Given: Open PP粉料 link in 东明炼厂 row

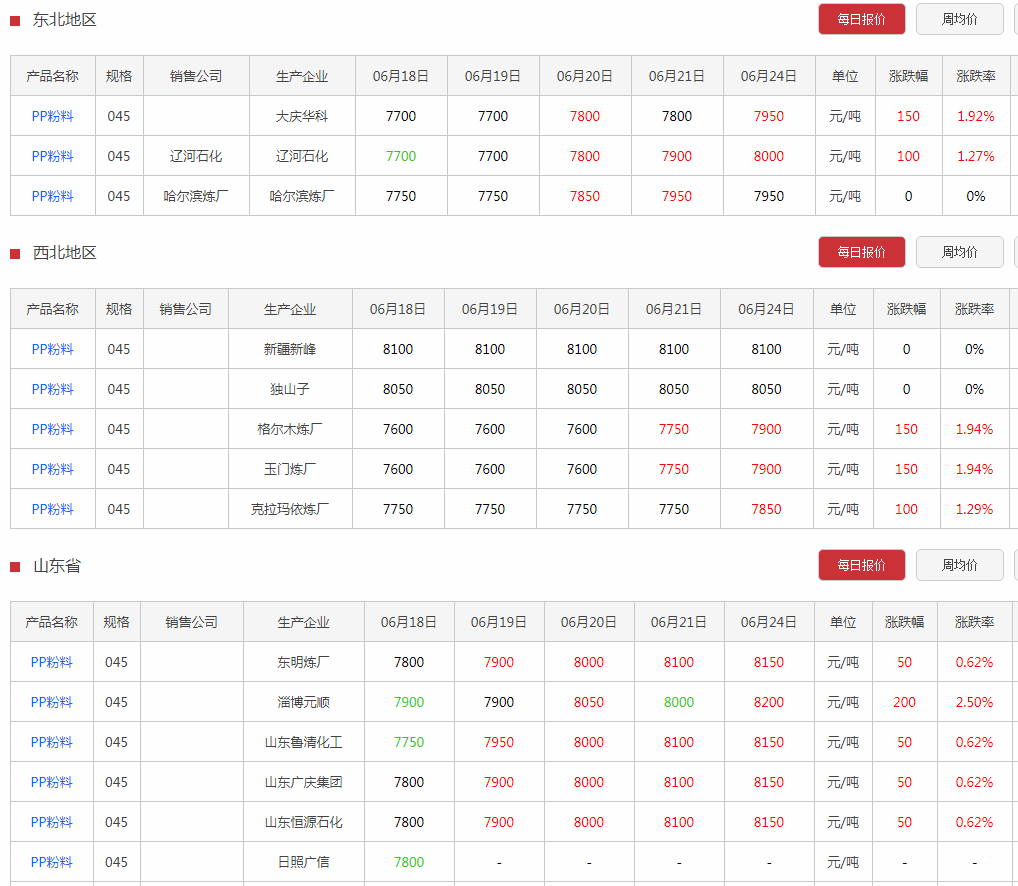Looking at the screenshot, I should 51,662.
